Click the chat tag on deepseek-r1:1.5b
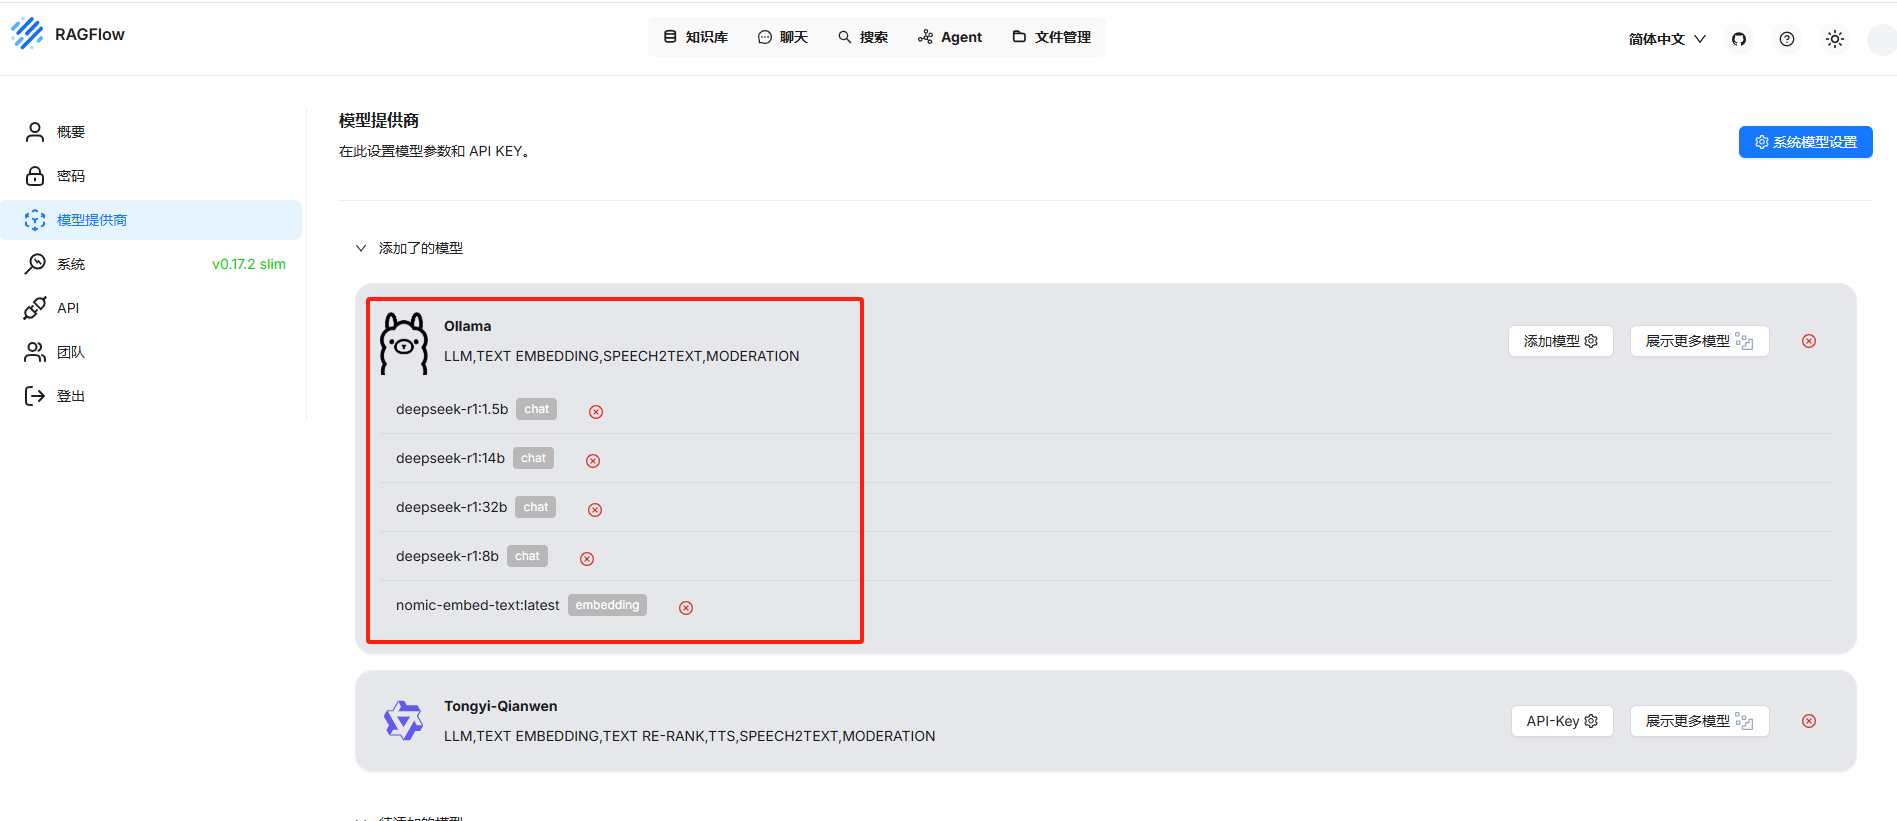The image size is (1897, 821). [537, 409]
